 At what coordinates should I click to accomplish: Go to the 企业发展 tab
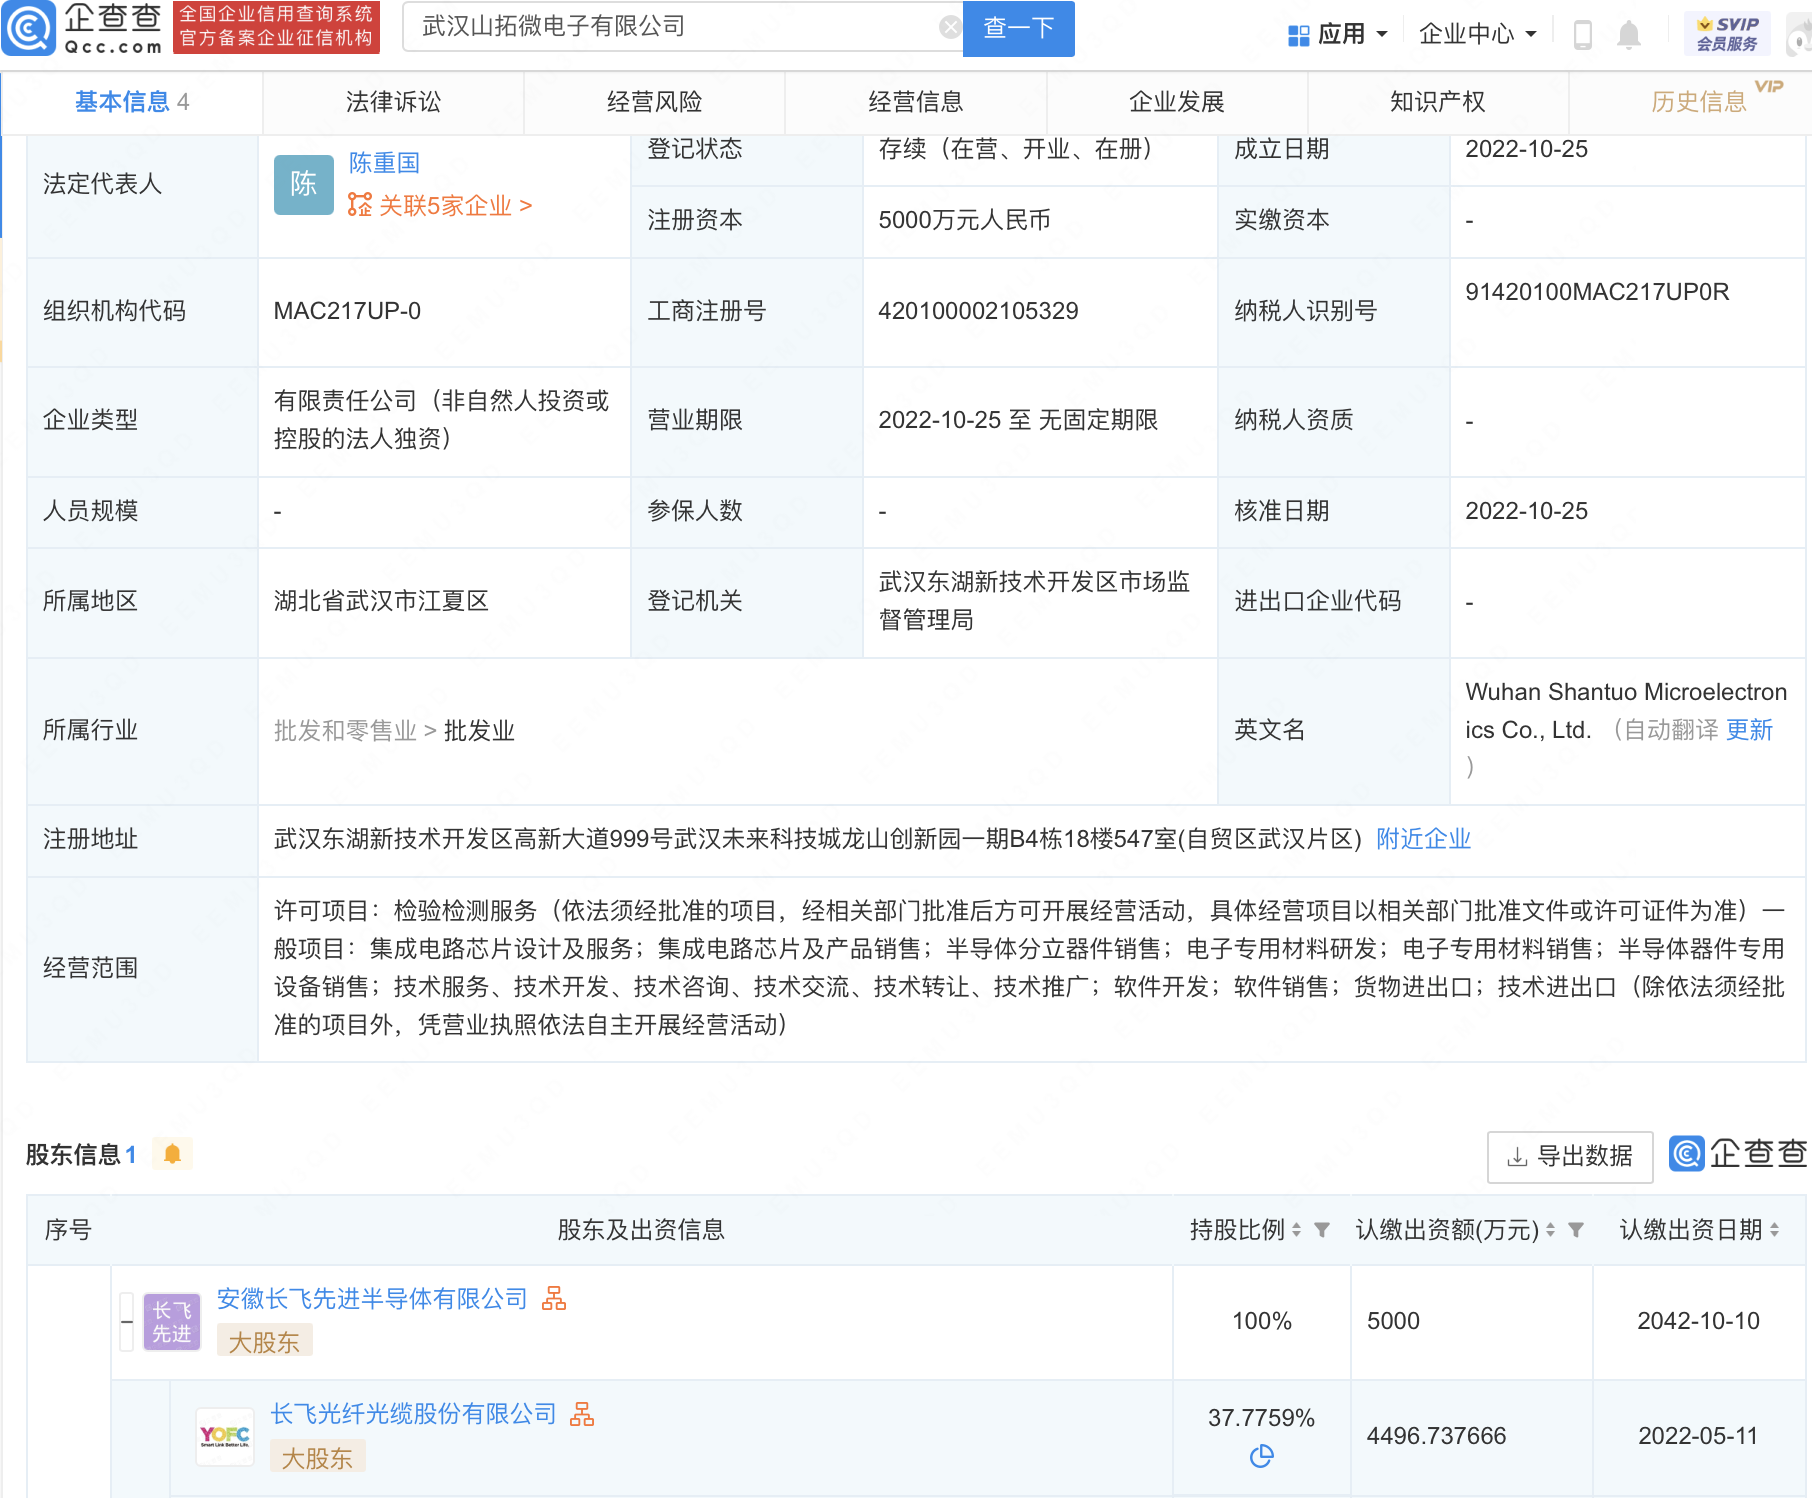pos(1177,102)
